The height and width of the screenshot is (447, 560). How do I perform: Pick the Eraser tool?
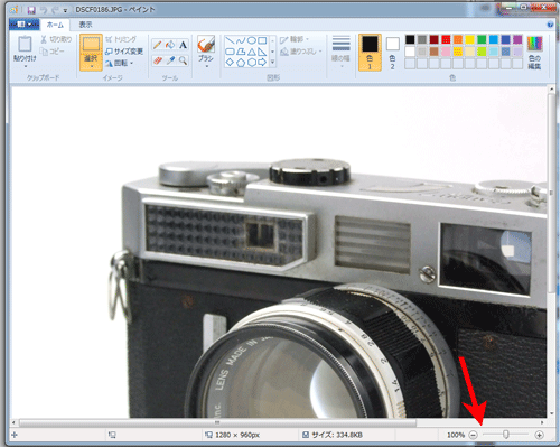(158, 60)
